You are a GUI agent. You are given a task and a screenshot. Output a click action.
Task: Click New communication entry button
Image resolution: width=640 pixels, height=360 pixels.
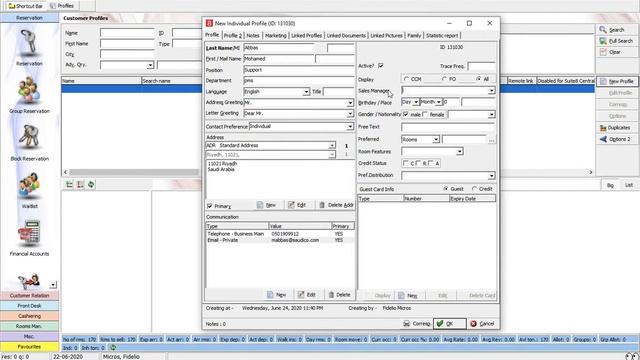click(276, 294)
